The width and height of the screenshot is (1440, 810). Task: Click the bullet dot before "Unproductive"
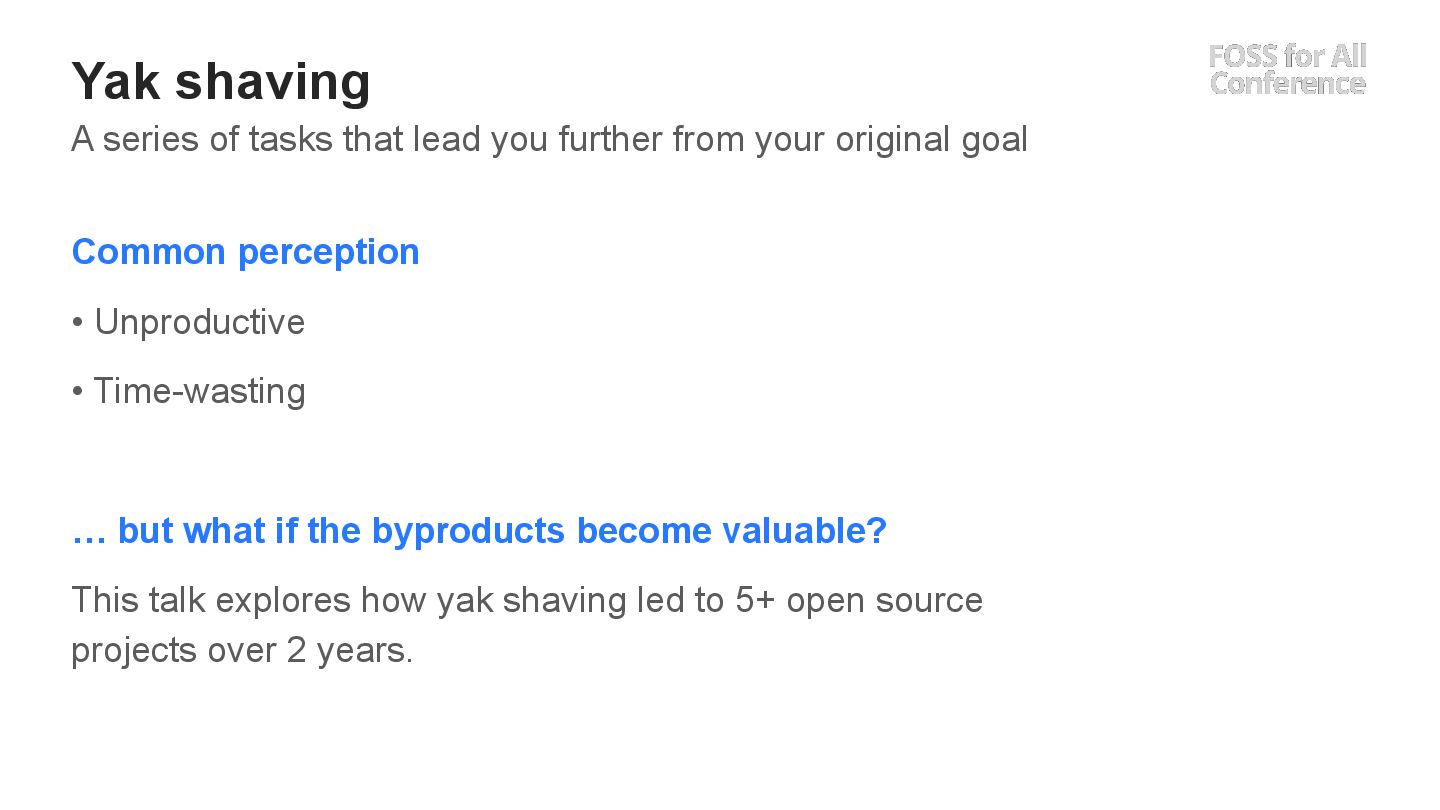[77, 324]
